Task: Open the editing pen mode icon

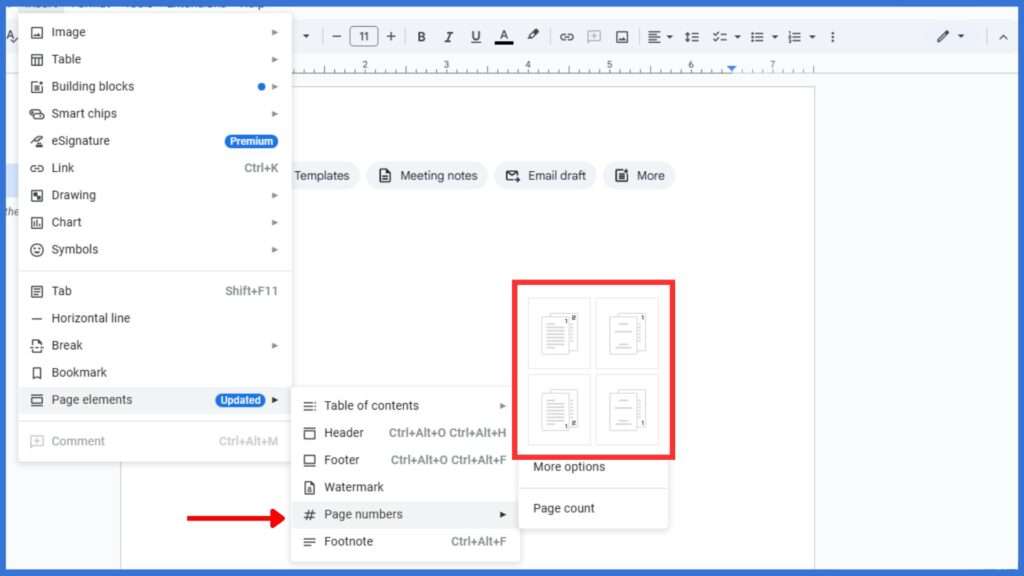Action: tap(941, 36)
